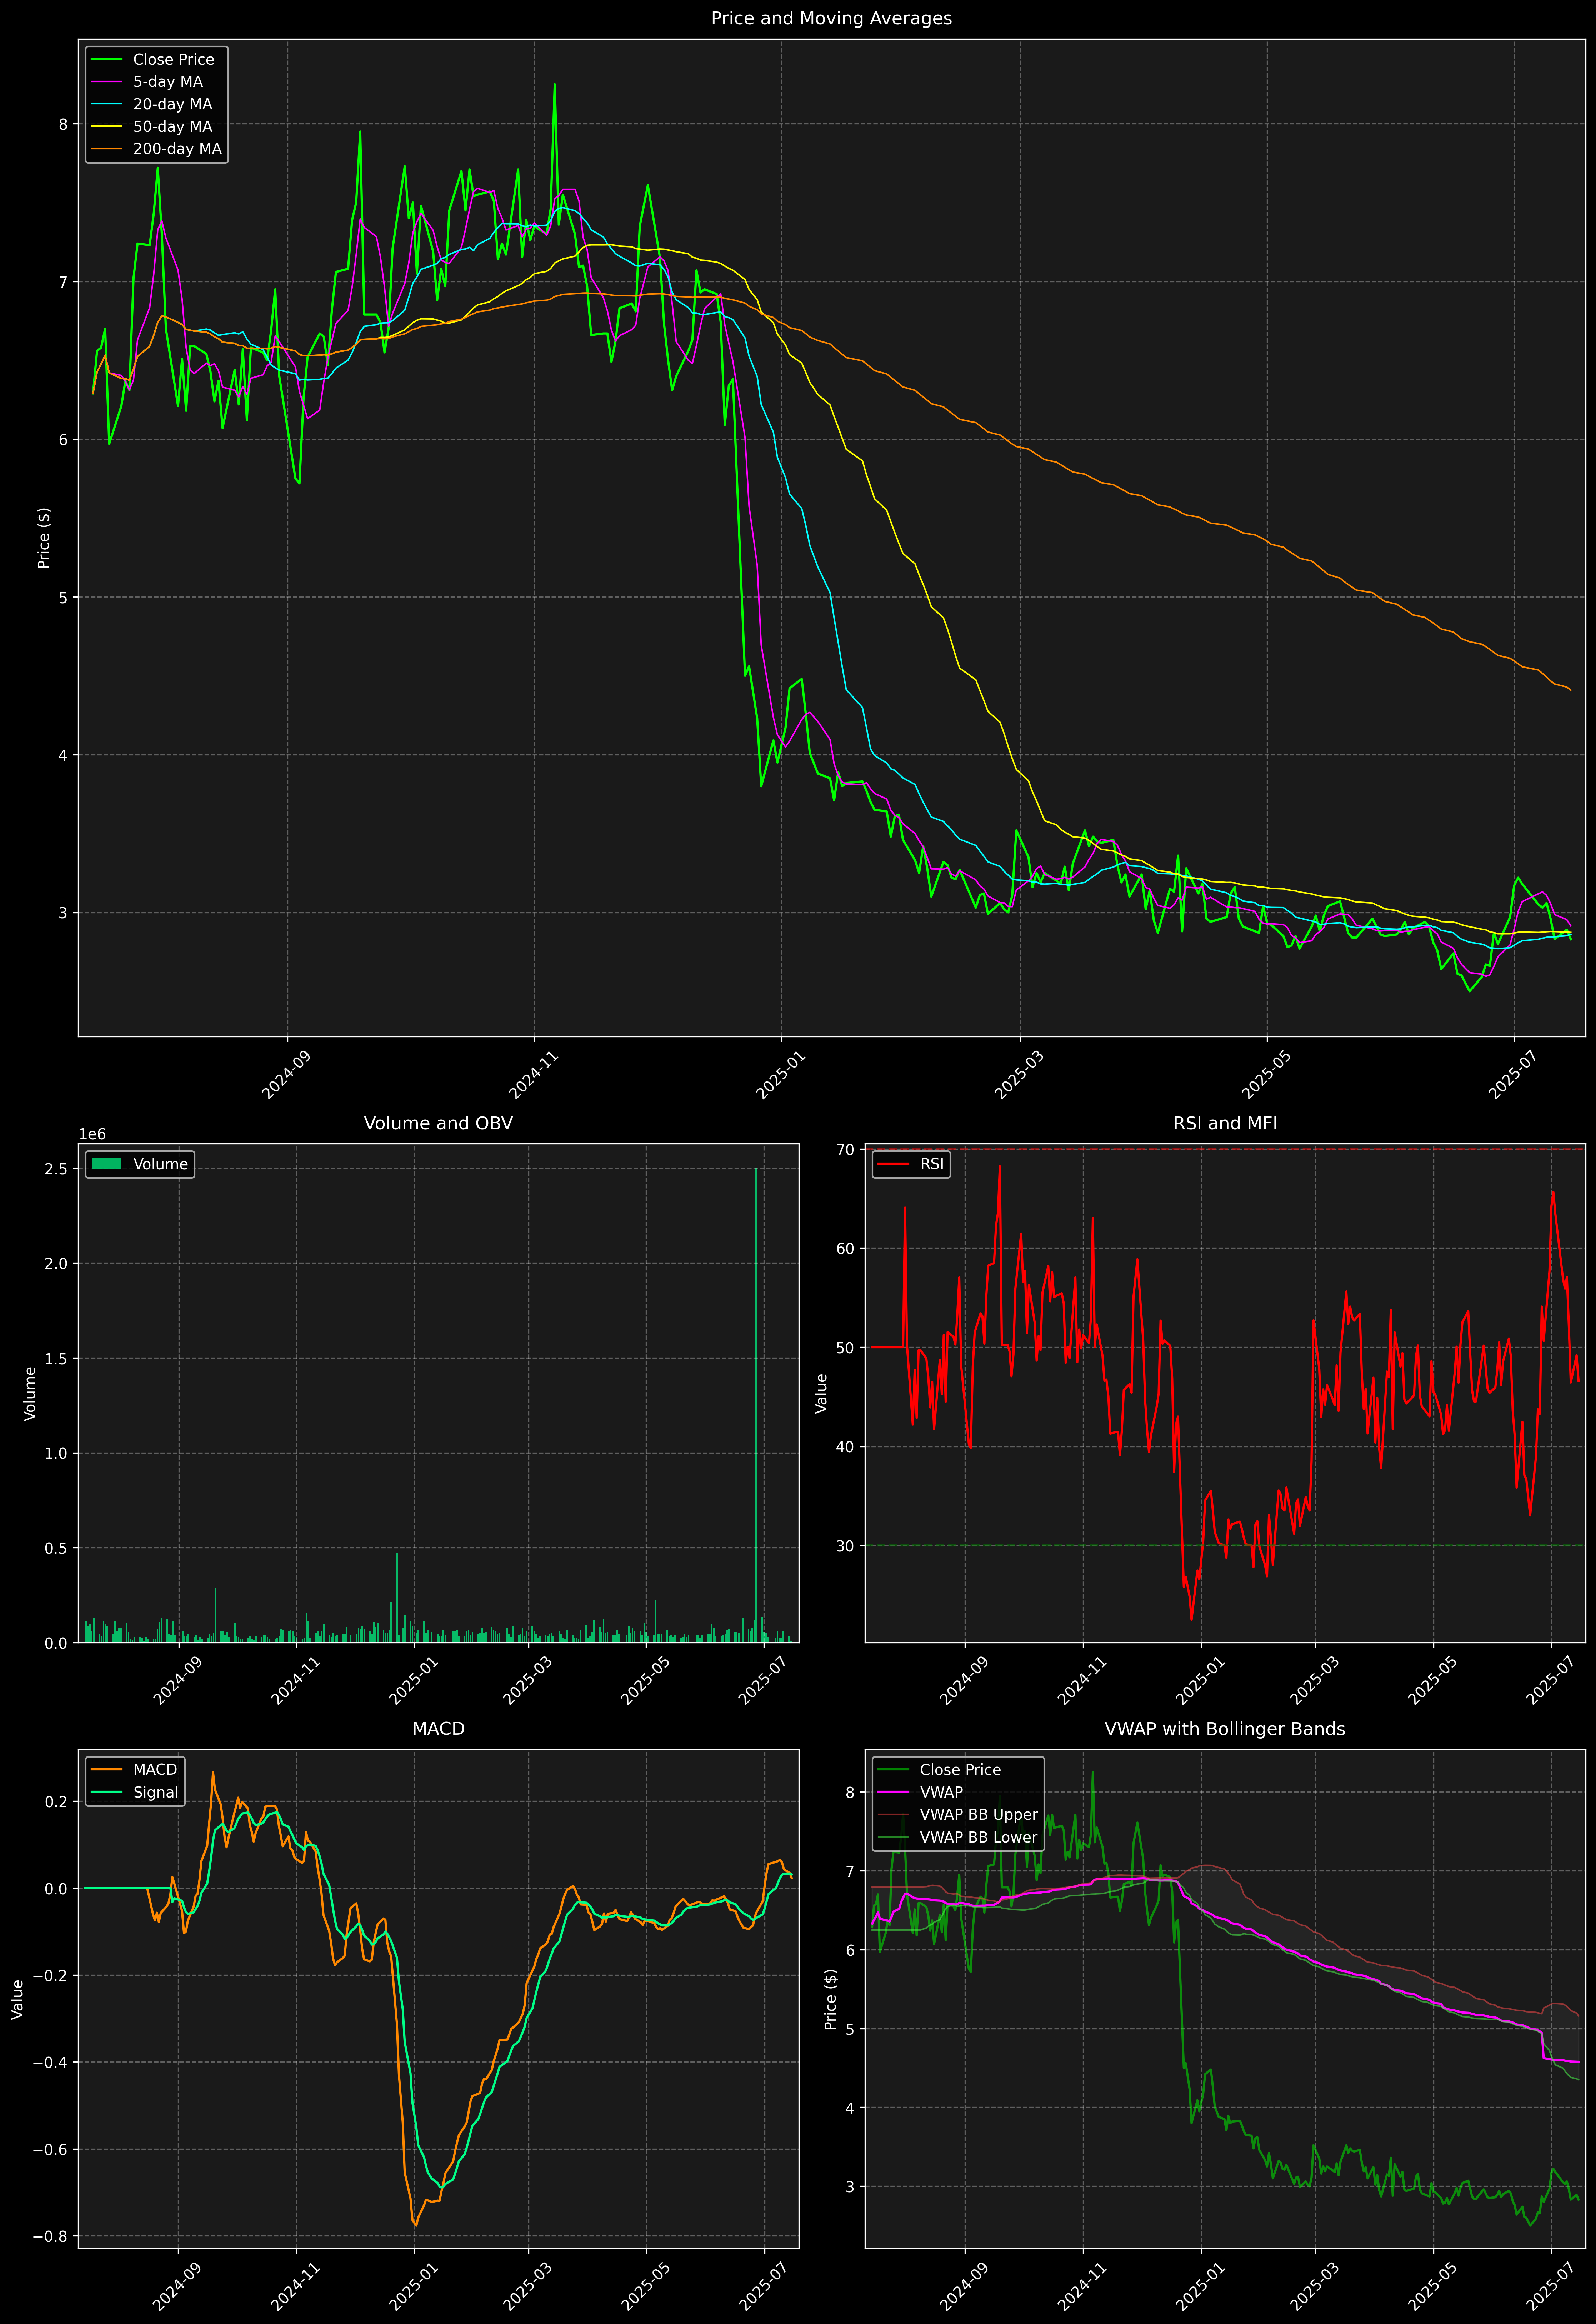Click the 'RSI and MFI' chart title

[1225, 1123]
